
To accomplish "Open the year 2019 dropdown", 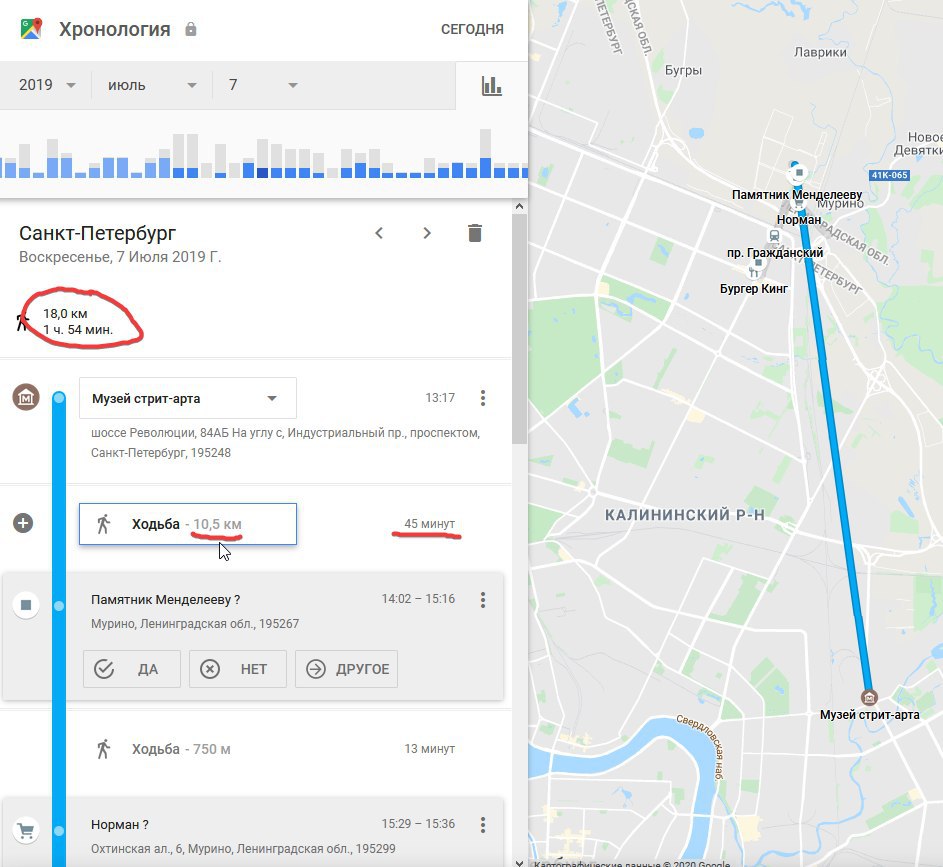I will [46, 85].
